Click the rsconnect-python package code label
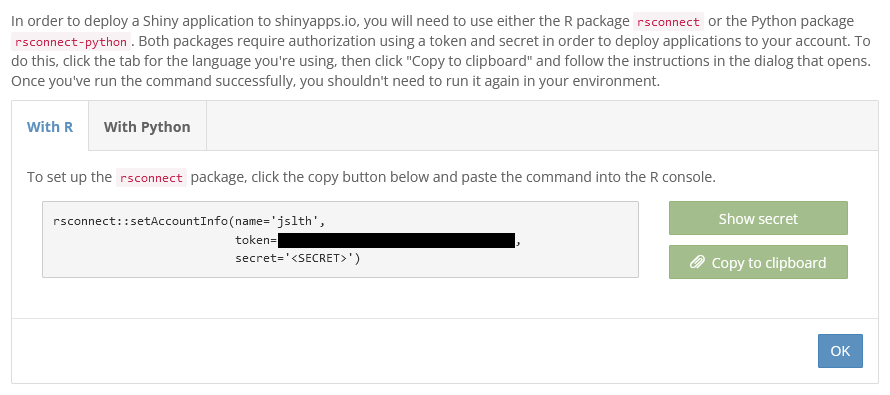The width and height of the screenshot is (890, 395). [71, 42]
